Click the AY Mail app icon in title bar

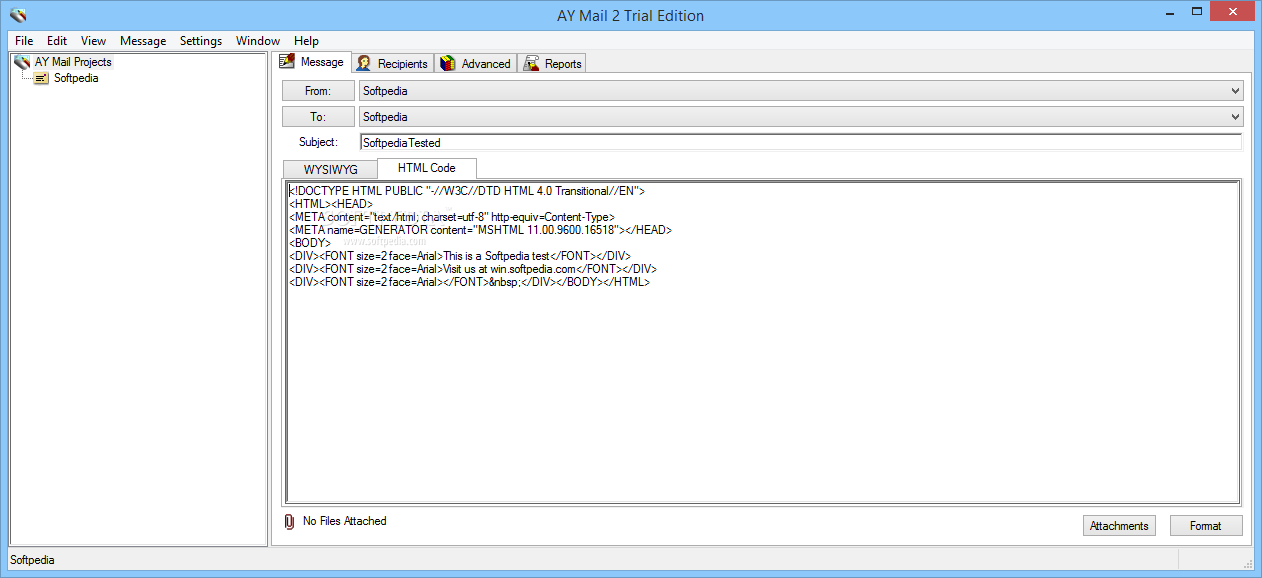click(x=17, y=15)
